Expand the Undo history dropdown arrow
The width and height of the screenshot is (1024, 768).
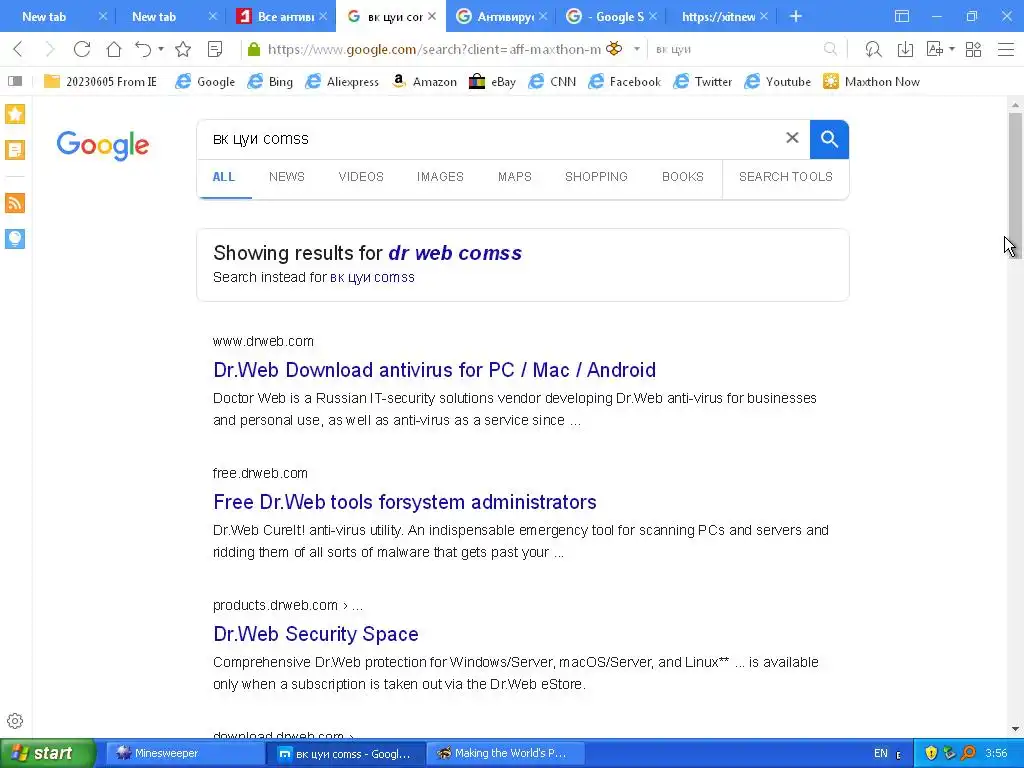(x=161, y=49)
